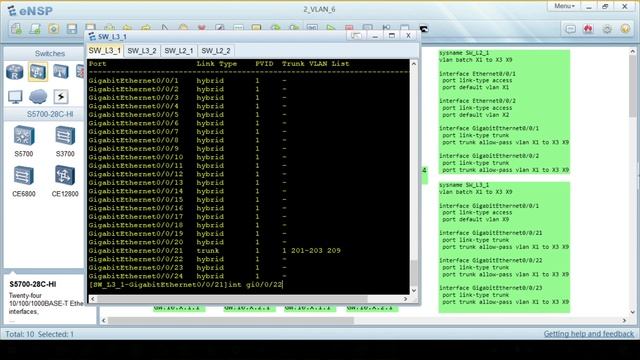640x360 pixels.
Task: Switch to the SW_L2_2 terminal tab
Action: pos(216,51)
